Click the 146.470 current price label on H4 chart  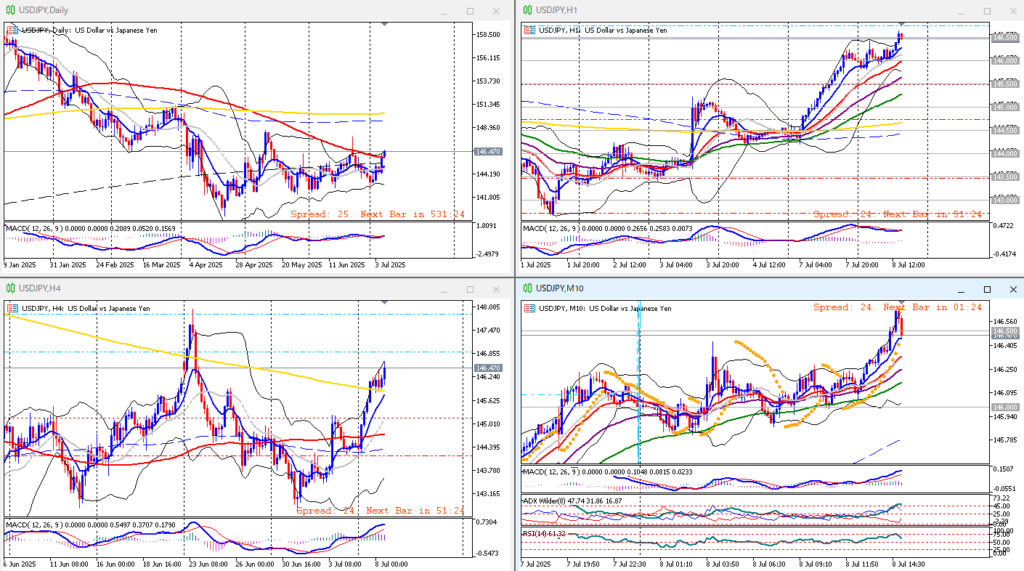pyautogui.click(x=488, y=368)
